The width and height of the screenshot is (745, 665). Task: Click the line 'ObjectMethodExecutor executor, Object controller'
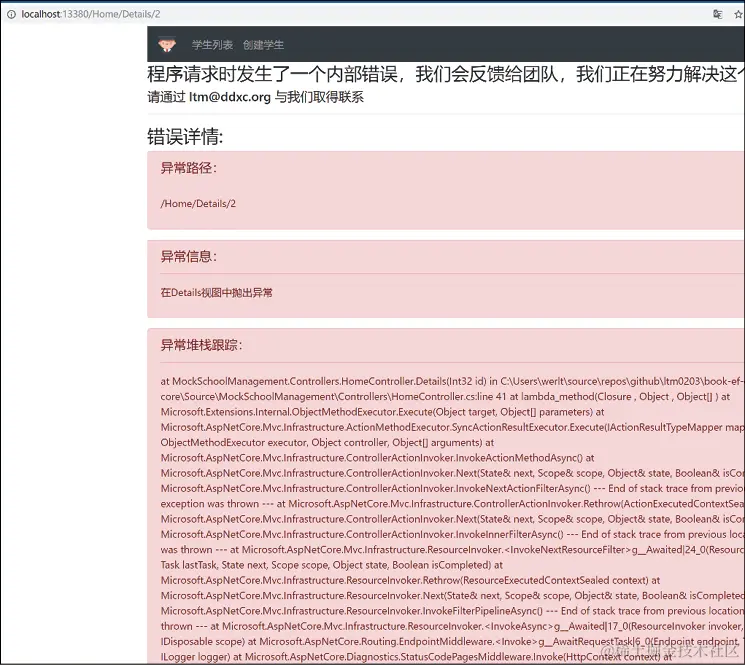click(x=327, y=443)
